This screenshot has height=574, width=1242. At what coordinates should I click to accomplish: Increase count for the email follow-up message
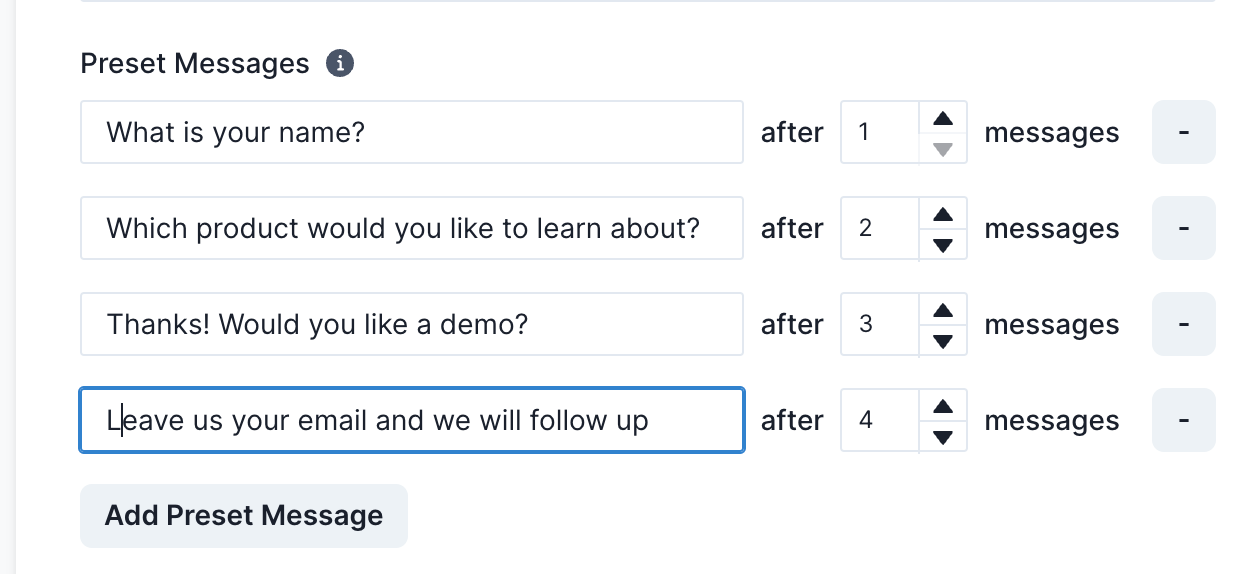(x=942, y=406)
